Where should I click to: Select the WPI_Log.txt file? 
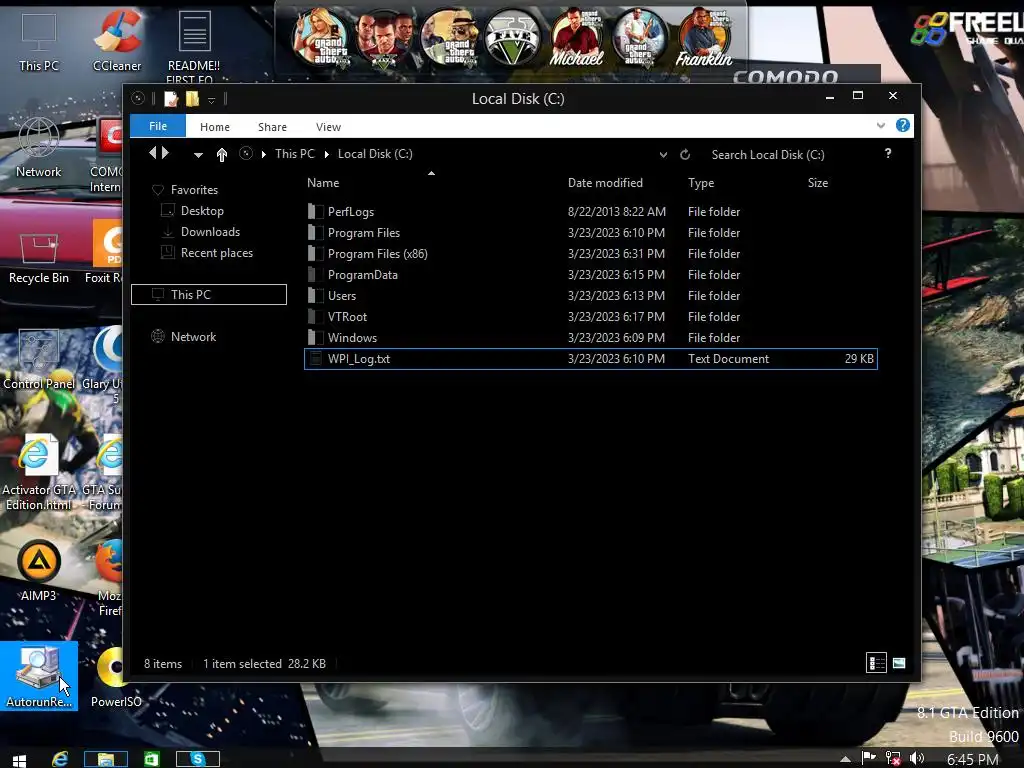[x=590, y=359]
